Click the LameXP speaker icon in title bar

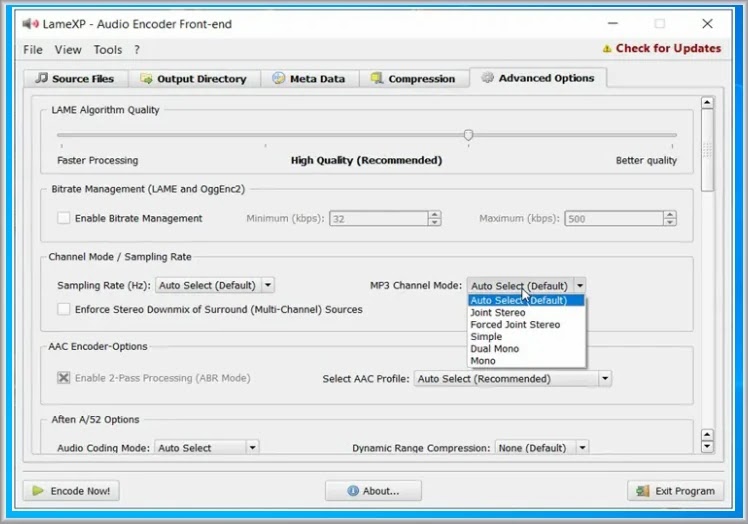(31, 23)
